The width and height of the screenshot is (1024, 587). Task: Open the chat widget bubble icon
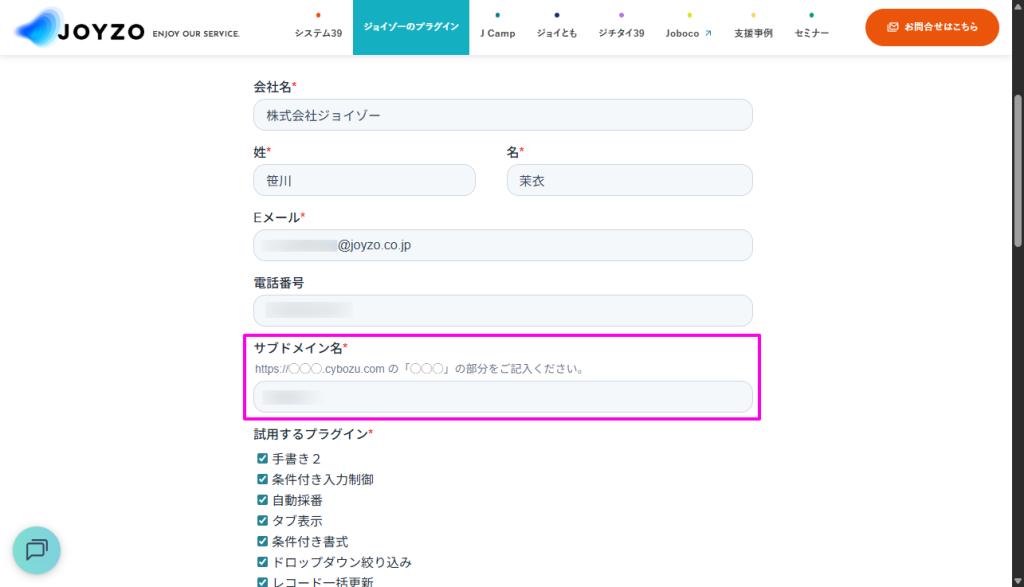click(37, 549)
